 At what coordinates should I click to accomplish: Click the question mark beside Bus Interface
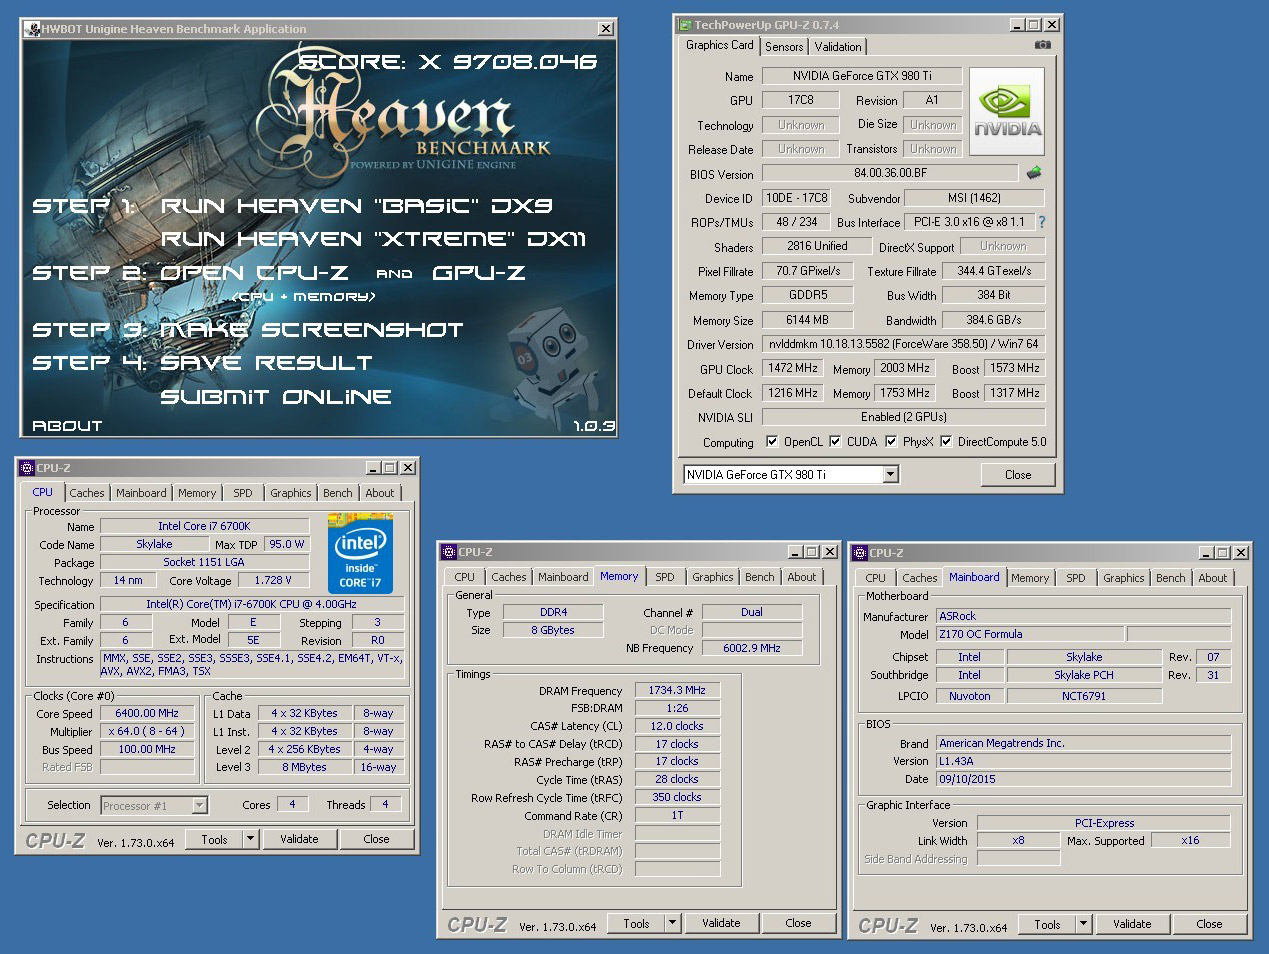[x=1042, y=222]
